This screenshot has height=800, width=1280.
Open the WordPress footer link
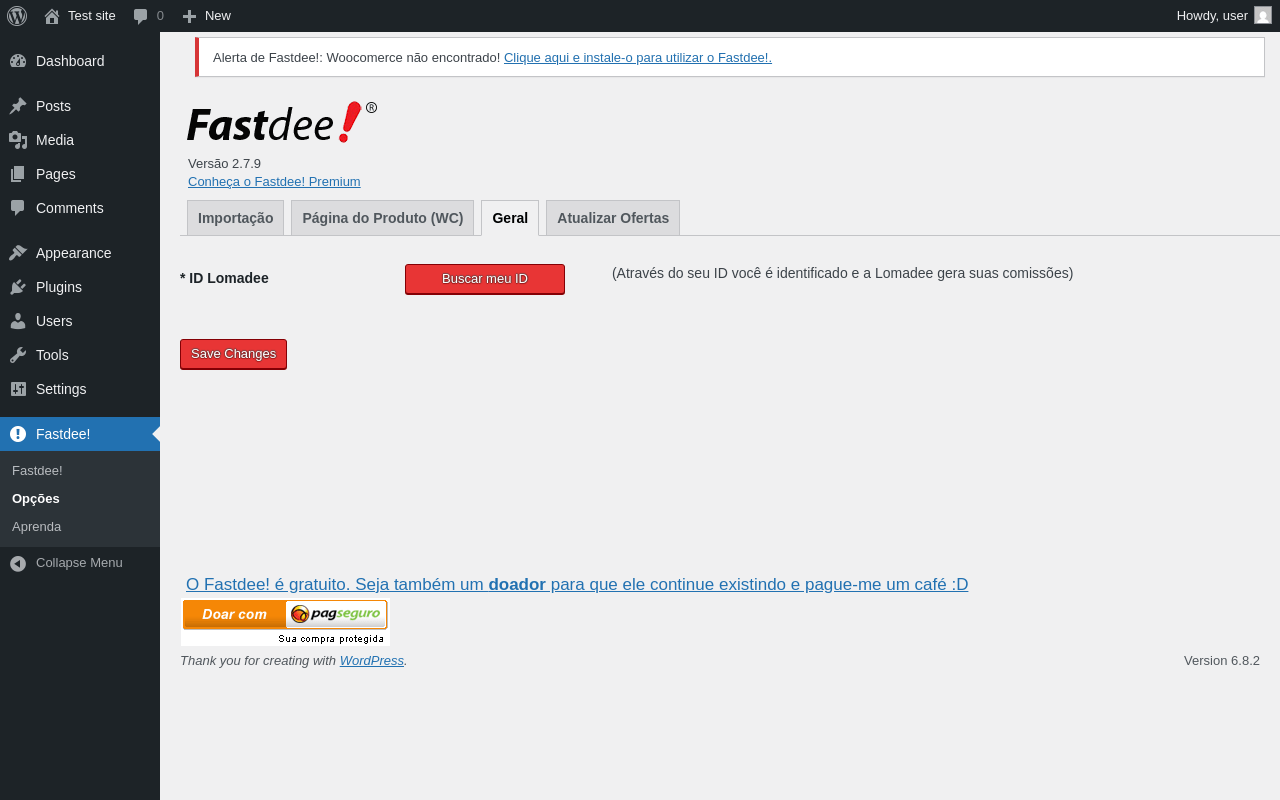pos(372,661)
